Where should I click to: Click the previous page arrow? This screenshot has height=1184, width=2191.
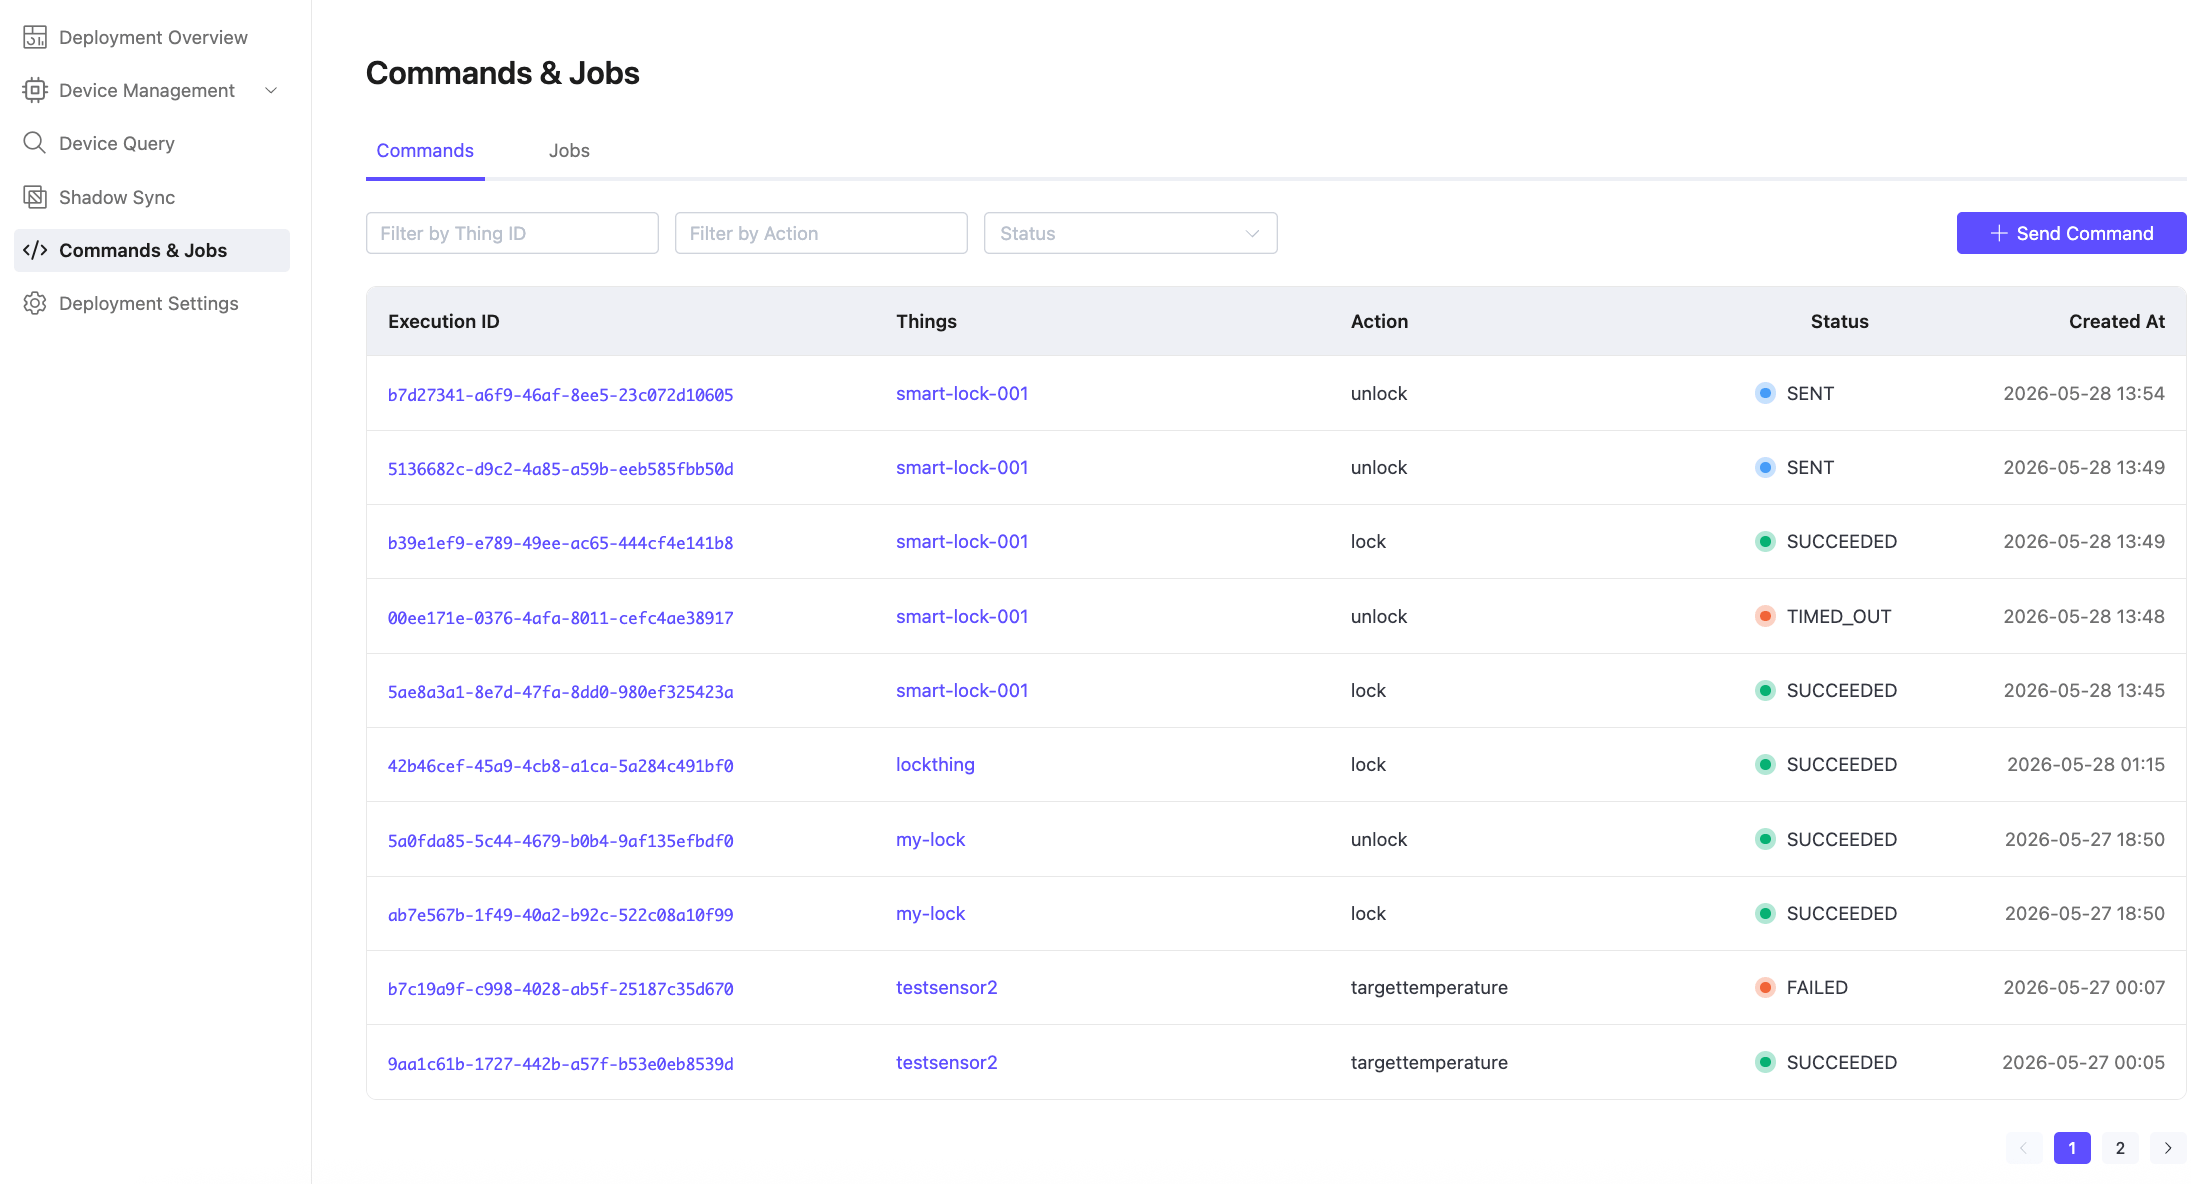(x=2024, y=1148)
